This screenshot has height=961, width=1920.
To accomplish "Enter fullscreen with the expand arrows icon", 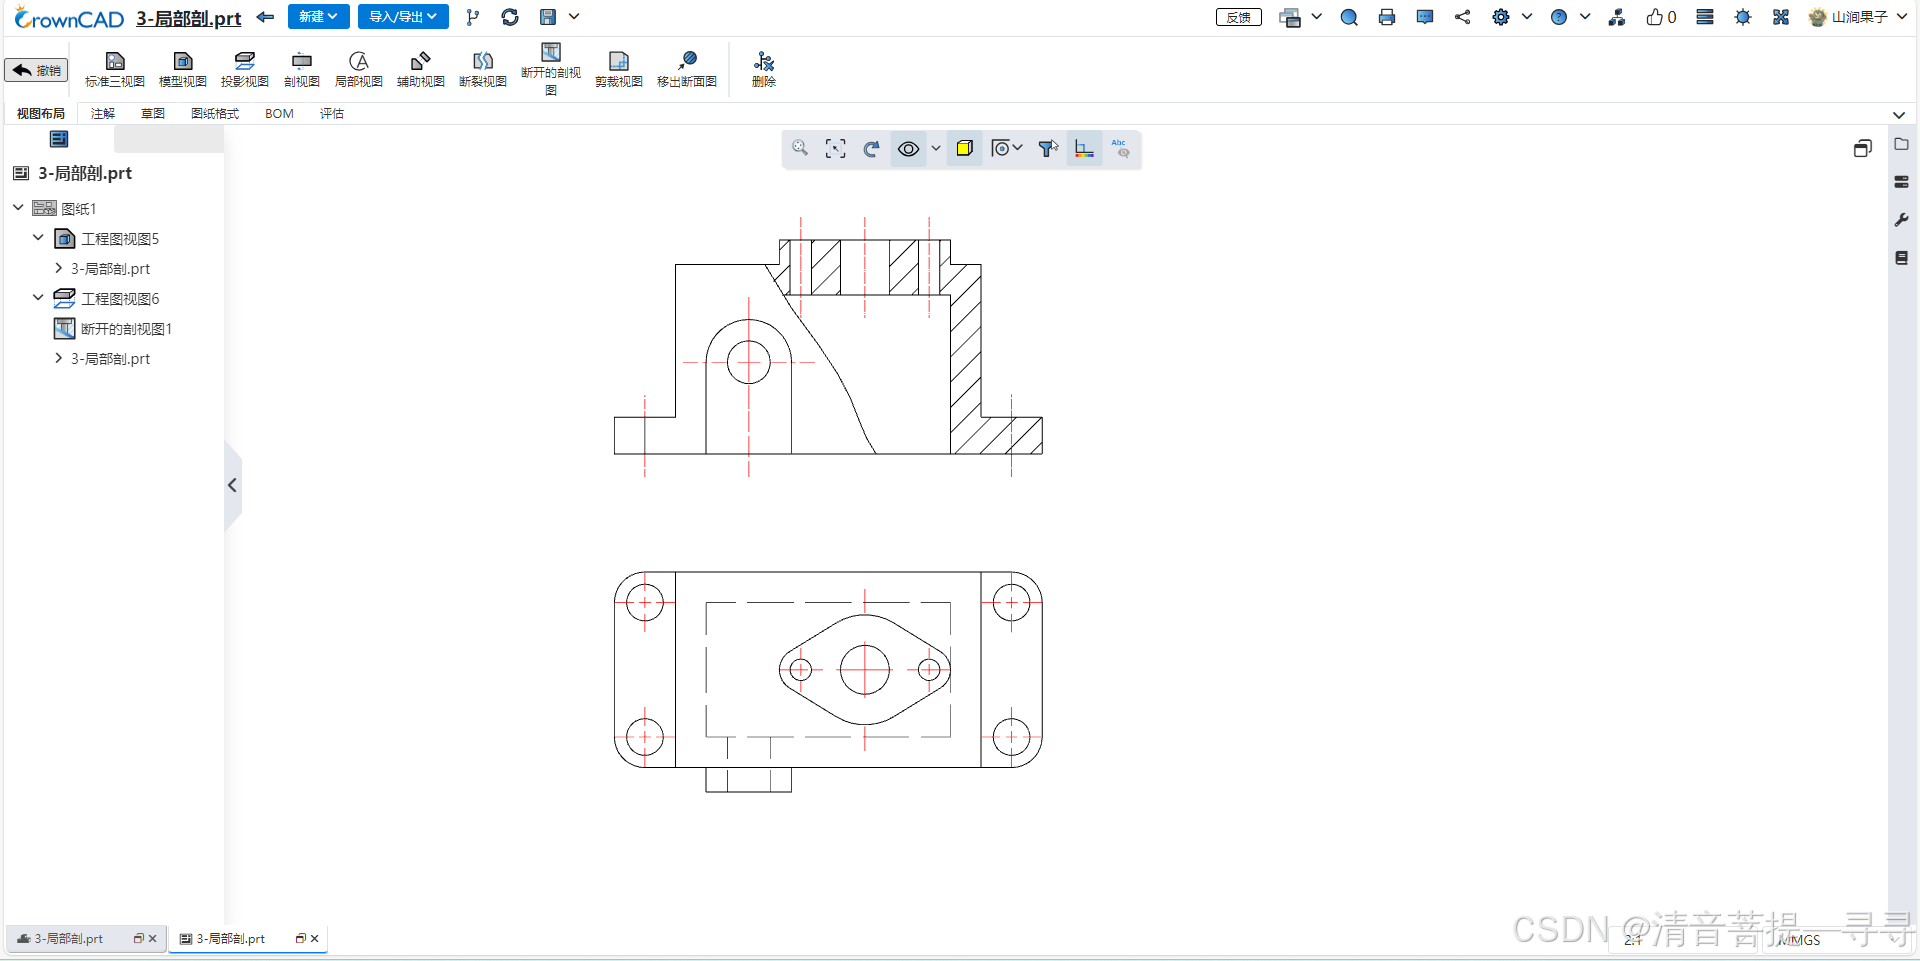I will point(1781,17).
